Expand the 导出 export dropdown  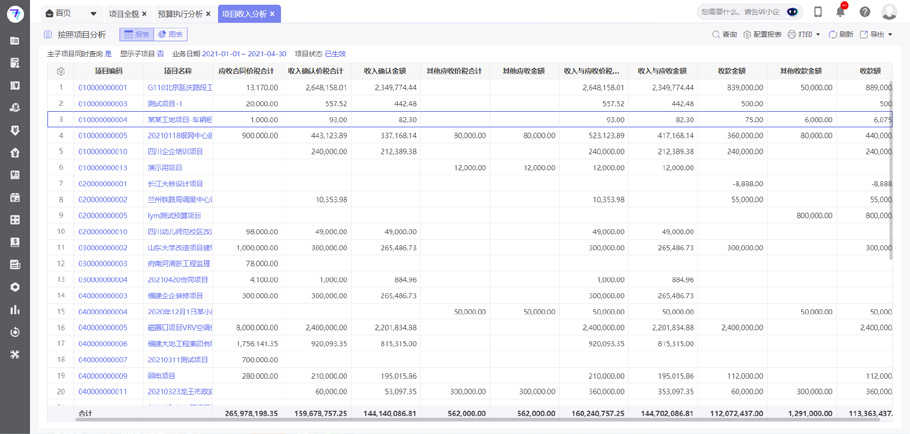[x=876, y=35]
